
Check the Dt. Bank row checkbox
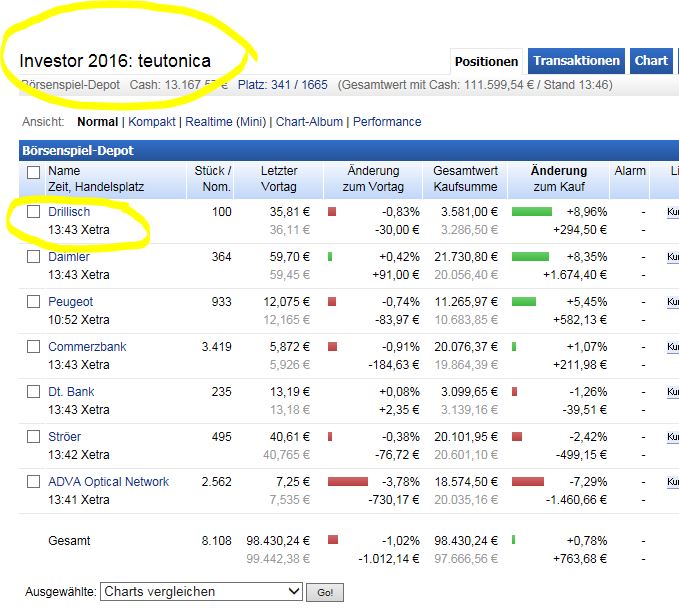click(33, 392)
